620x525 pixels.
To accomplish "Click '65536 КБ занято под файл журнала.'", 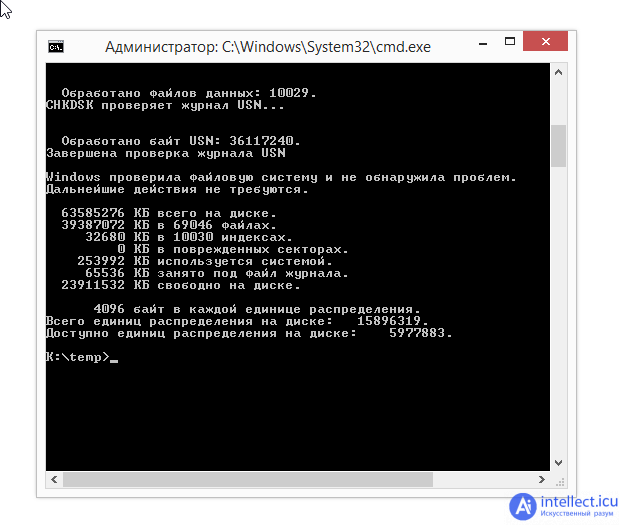I will 217,273.
